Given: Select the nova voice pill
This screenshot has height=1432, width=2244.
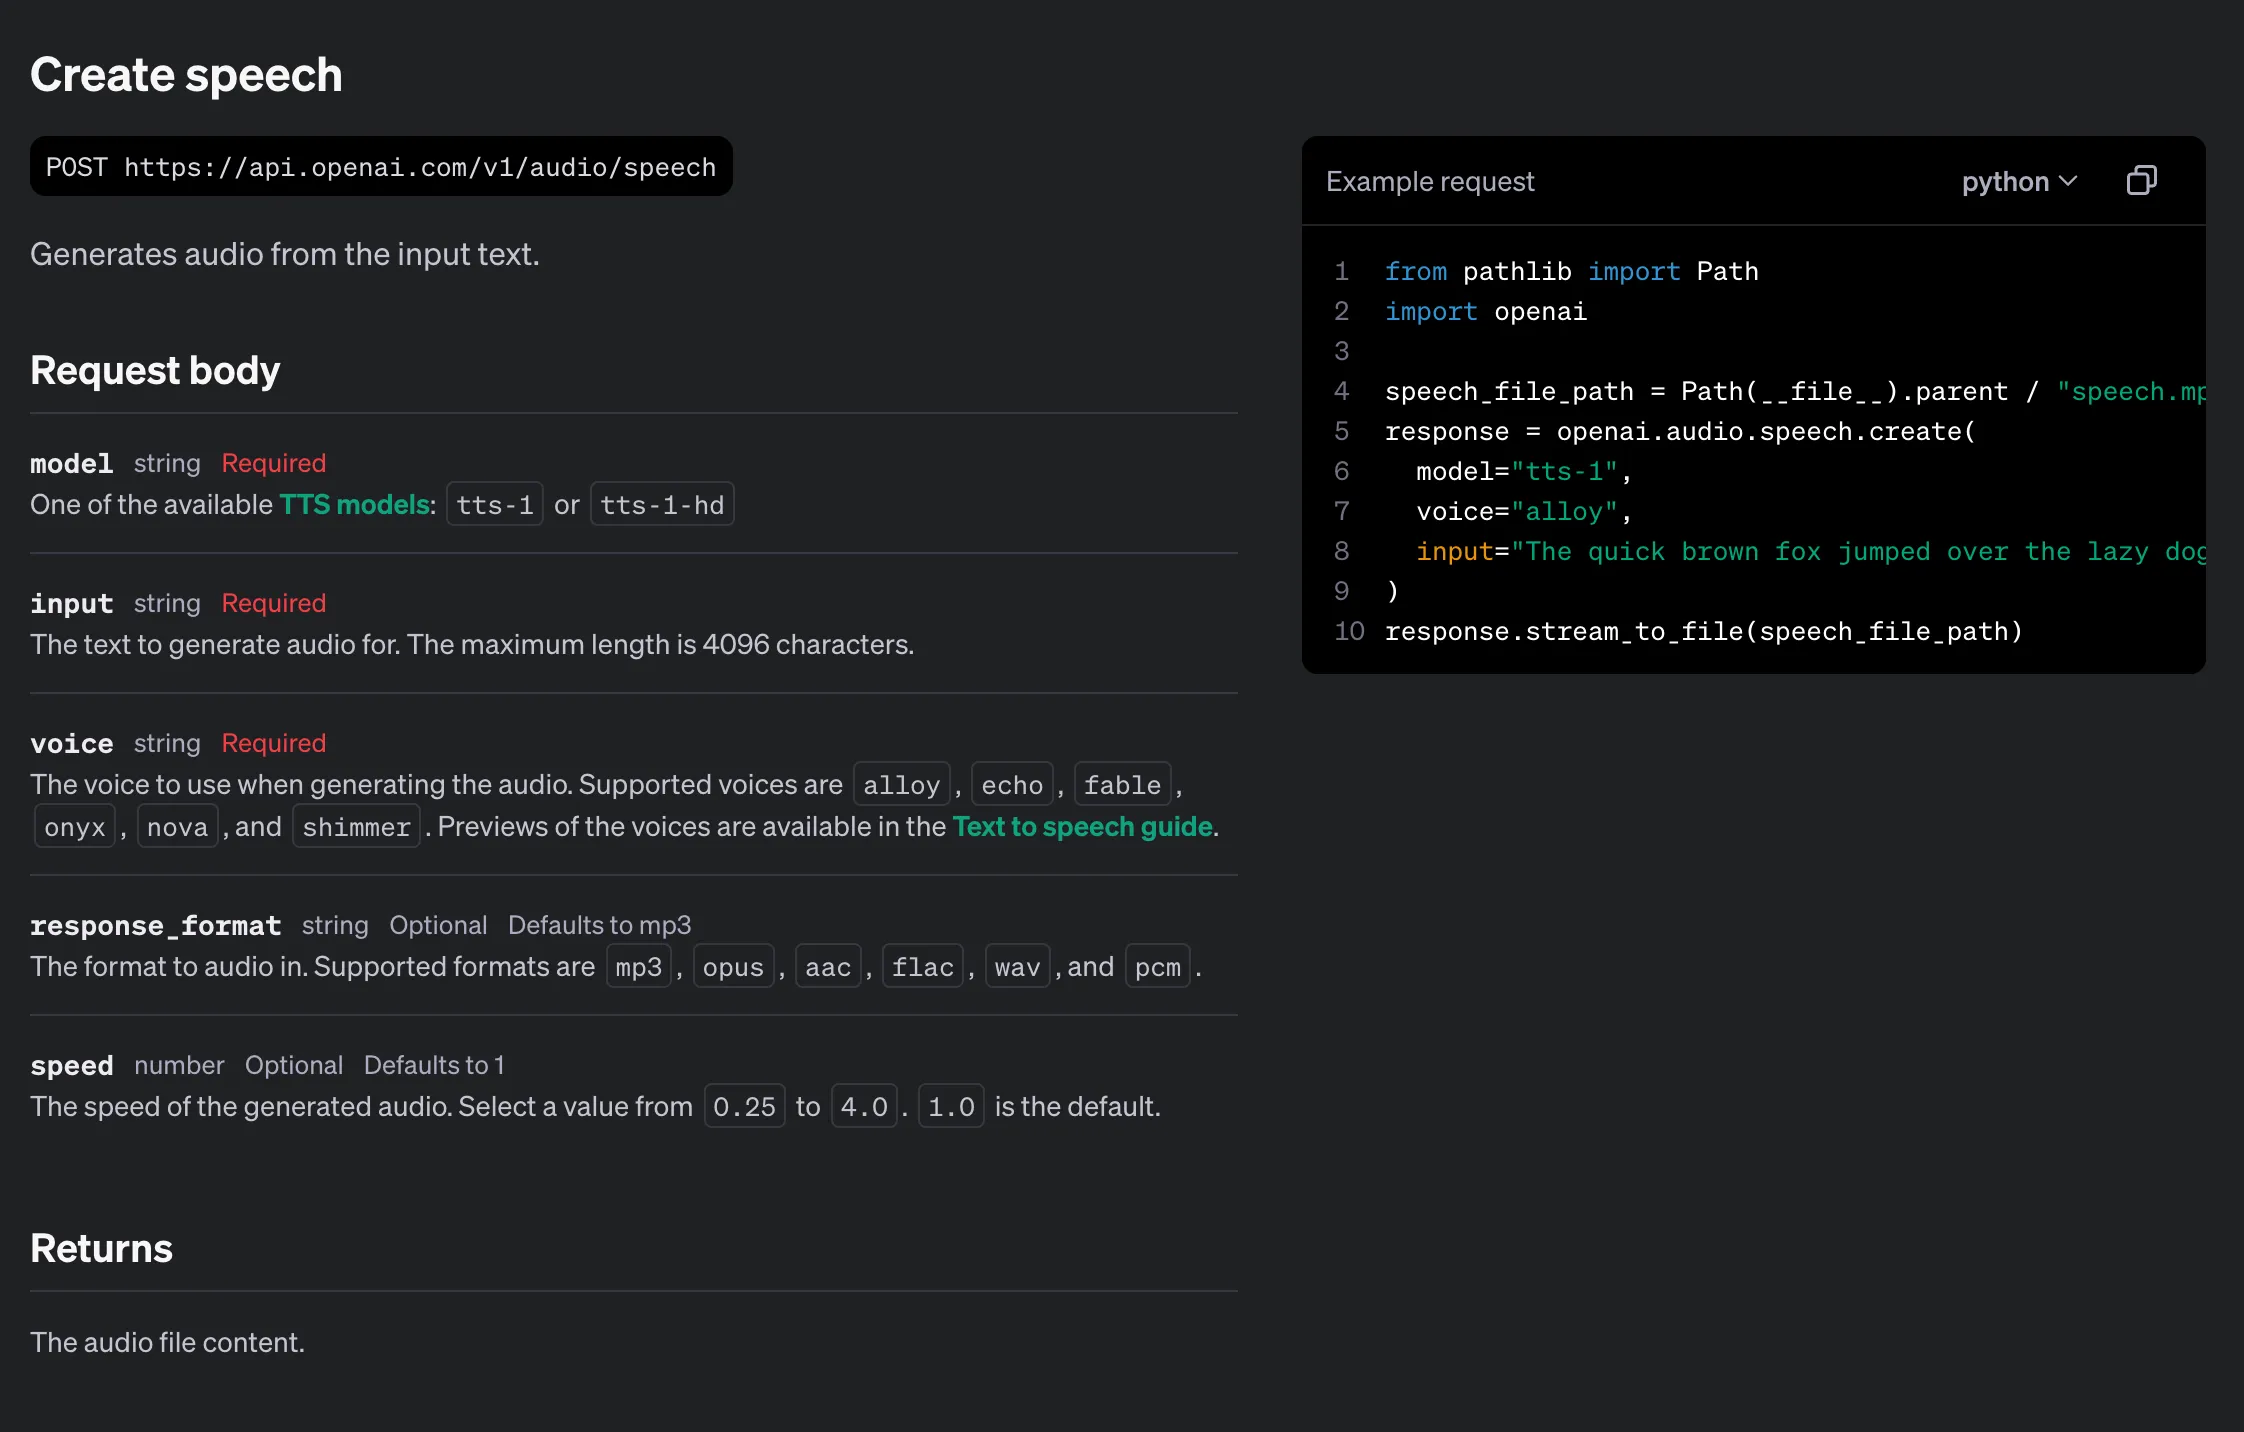Looking at the screenshot, I should [177, 826].
